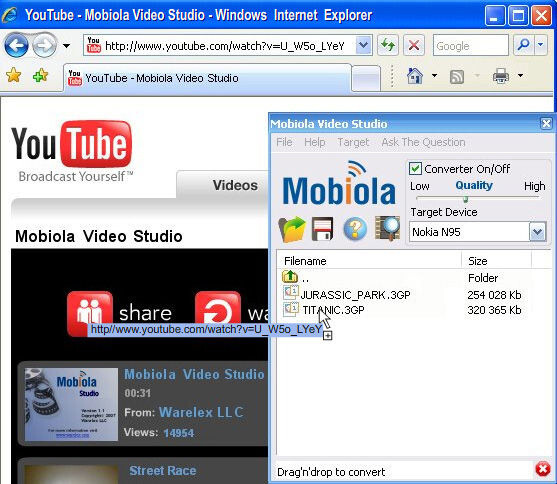Viewport: 557px width, 484px height.
Task: Minimize the Internet Explorer window
Action: pyautogui.click(x=495, y=16)
